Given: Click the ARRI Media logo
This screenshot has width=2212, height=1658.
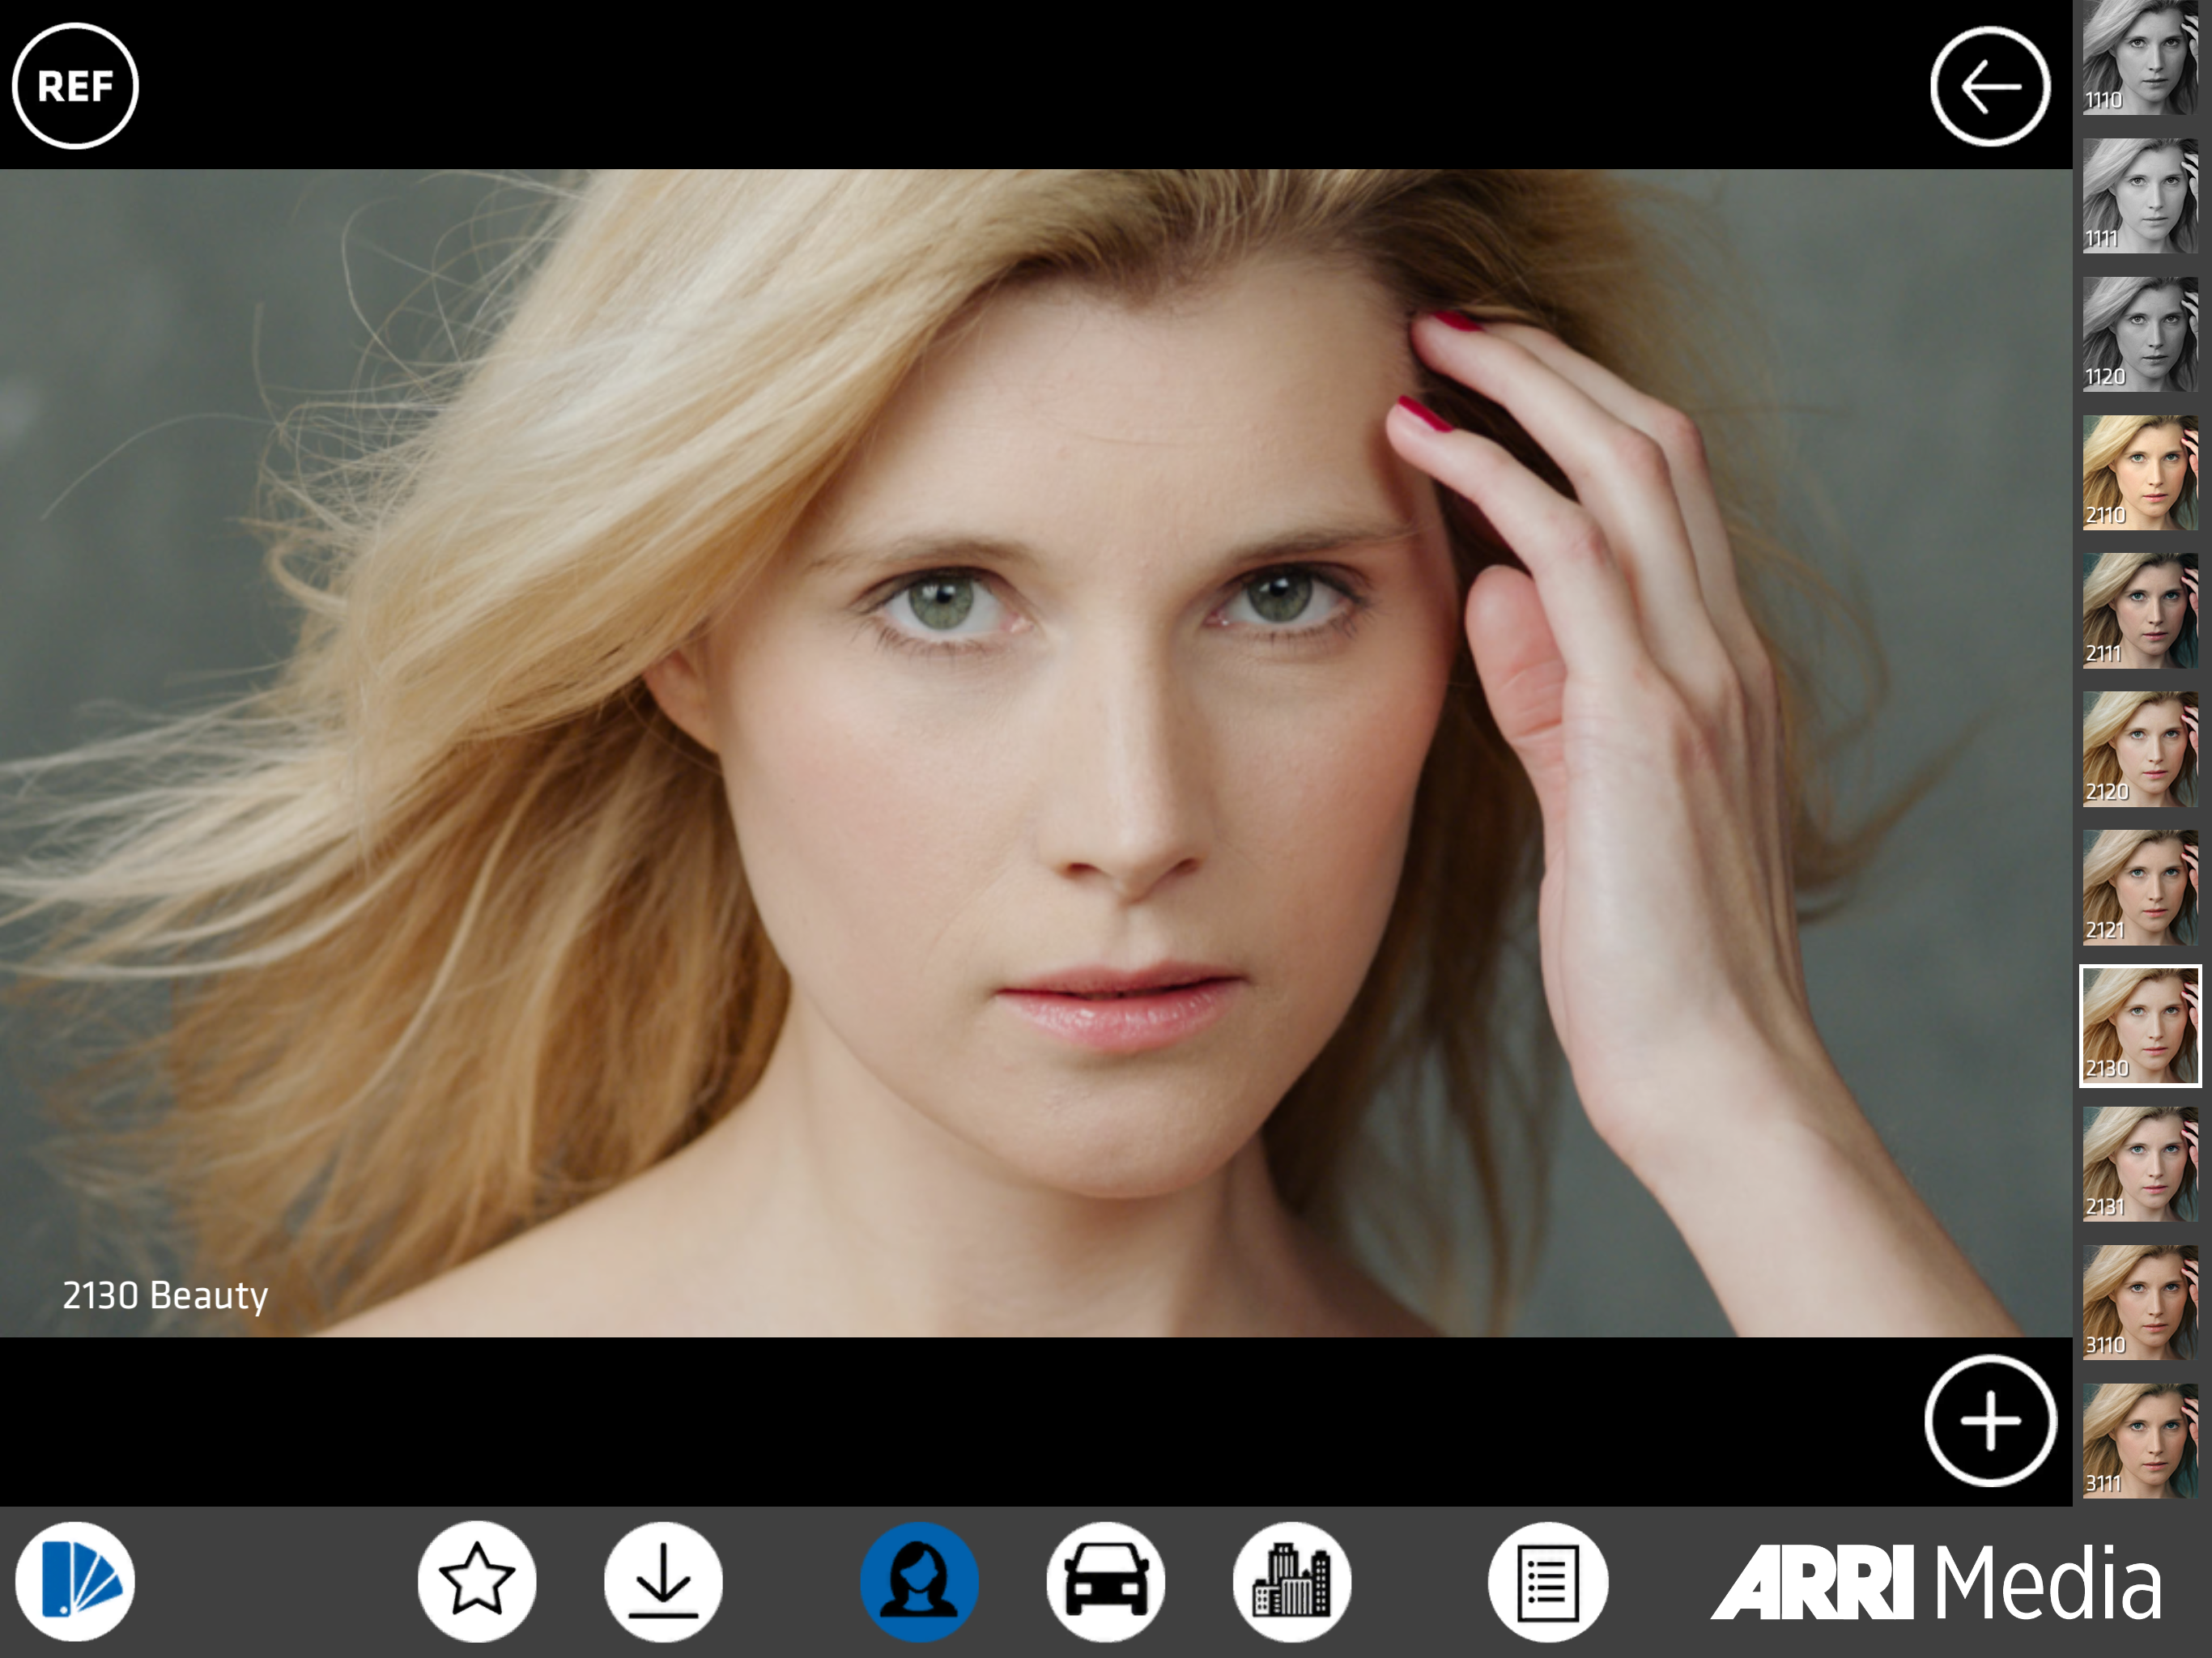Looking at the screenshot, I should pos(1937,1582).
